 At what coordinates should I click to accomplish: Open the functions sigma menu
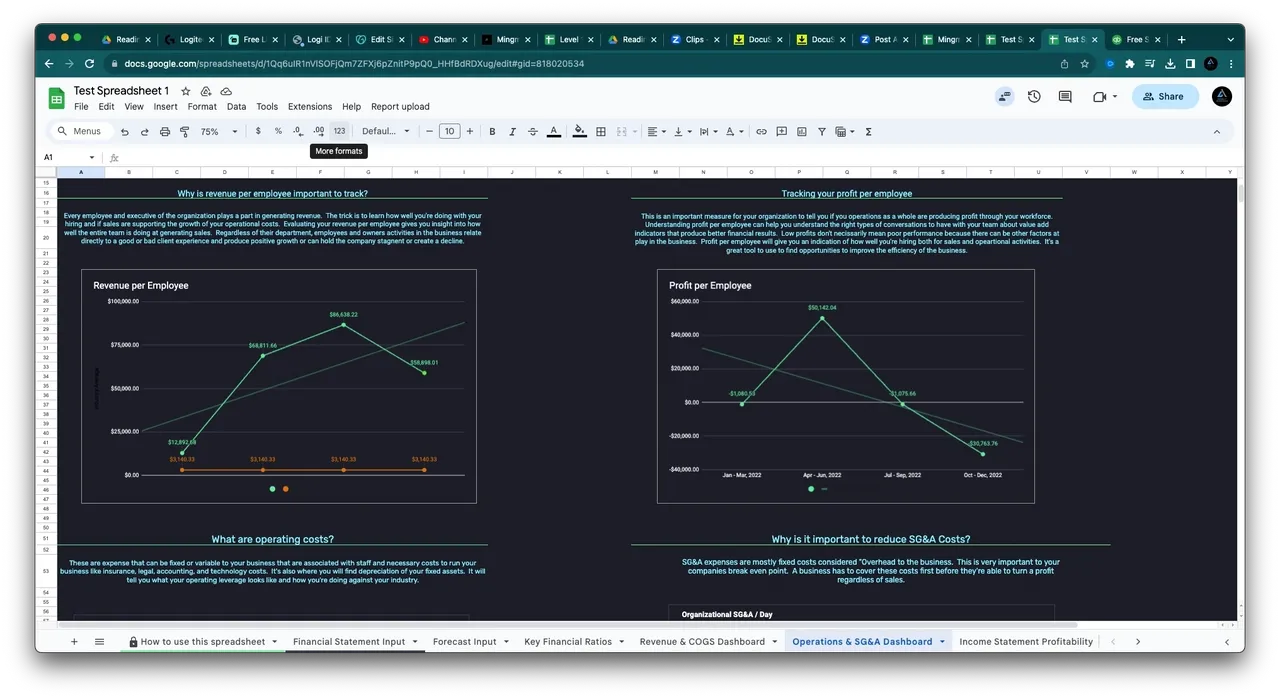(x=868, y=131)
